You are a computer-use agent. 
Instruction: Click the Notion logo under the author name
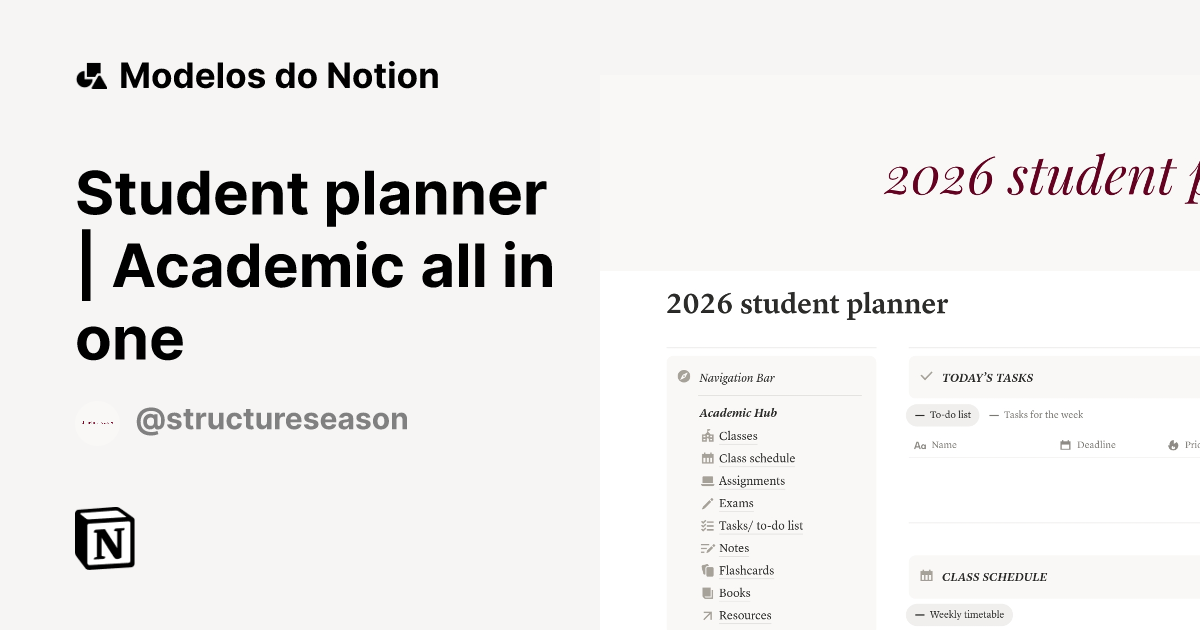point(105,538)
